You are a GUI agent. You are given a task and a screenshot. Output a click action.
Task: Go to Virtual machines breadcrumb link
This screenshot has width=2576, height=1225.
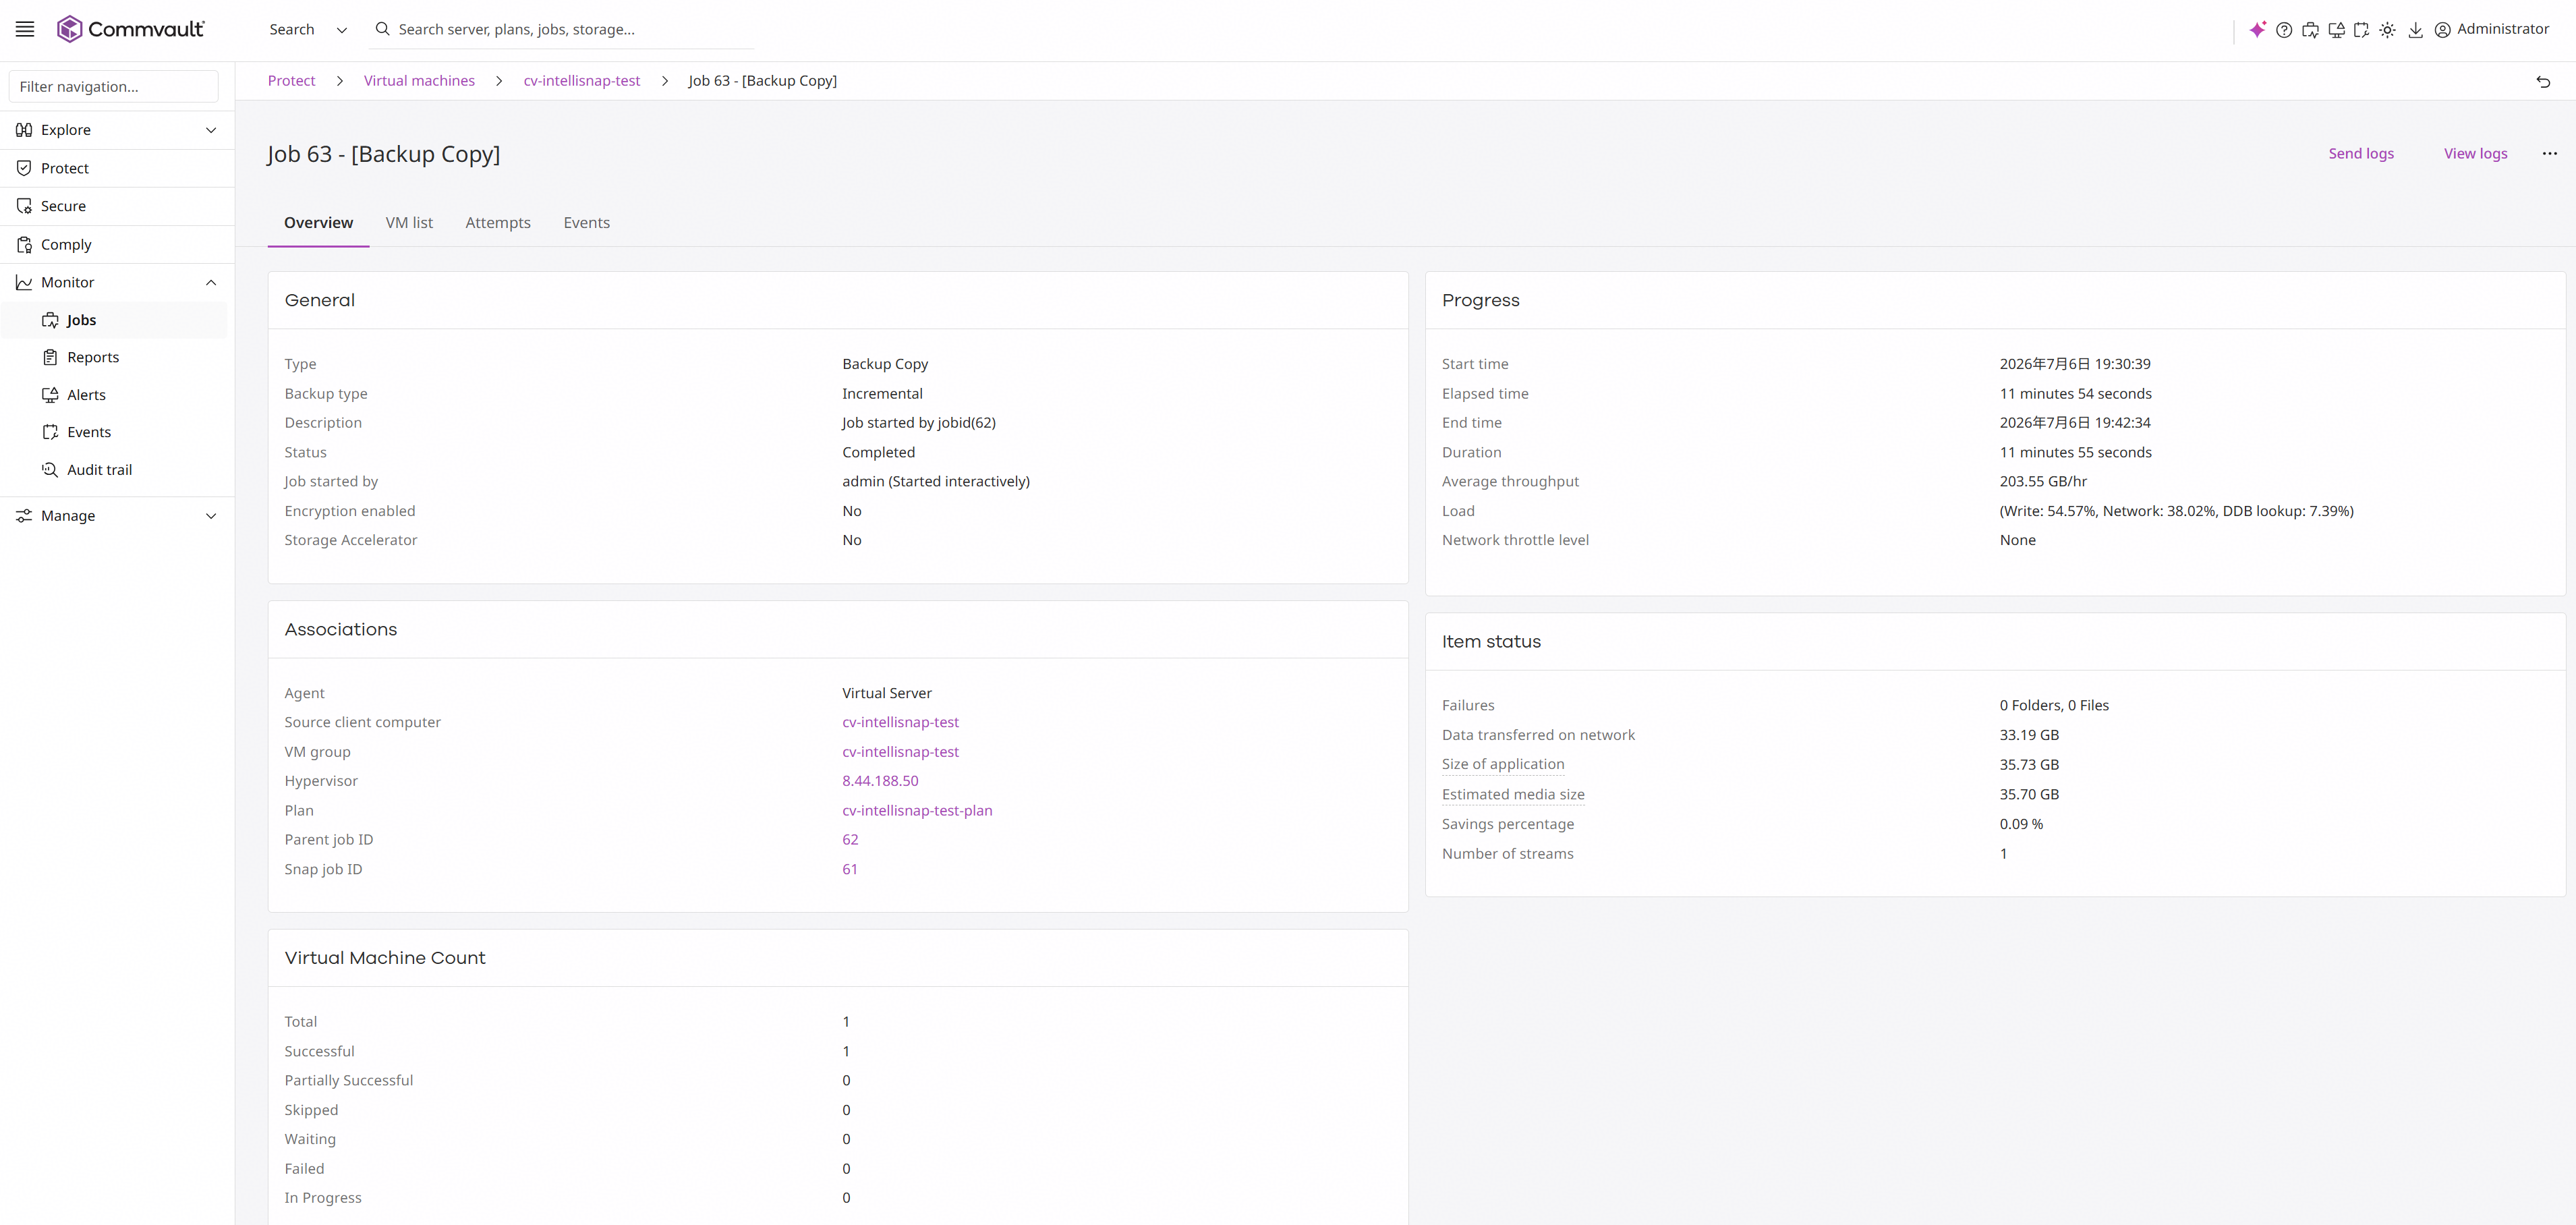(419, 81)
